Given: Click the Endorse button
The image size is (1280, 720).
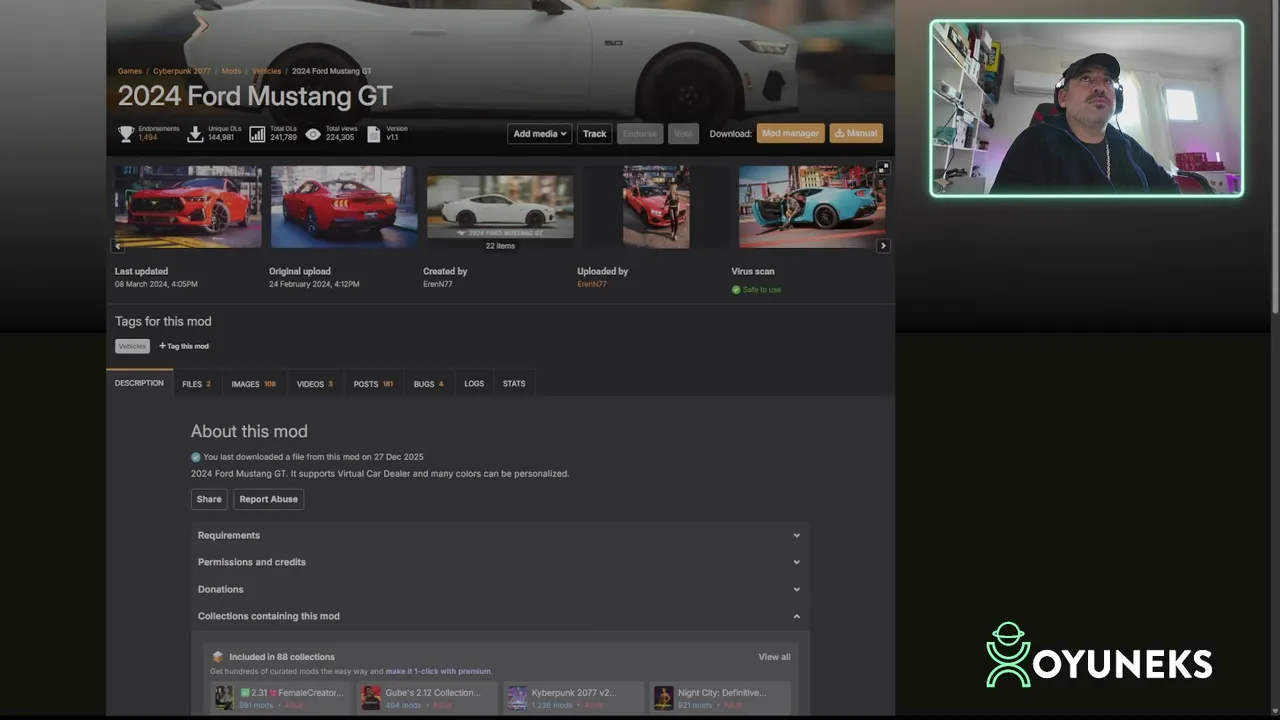Looking at the screenshot, I should (x=640, y=133).
